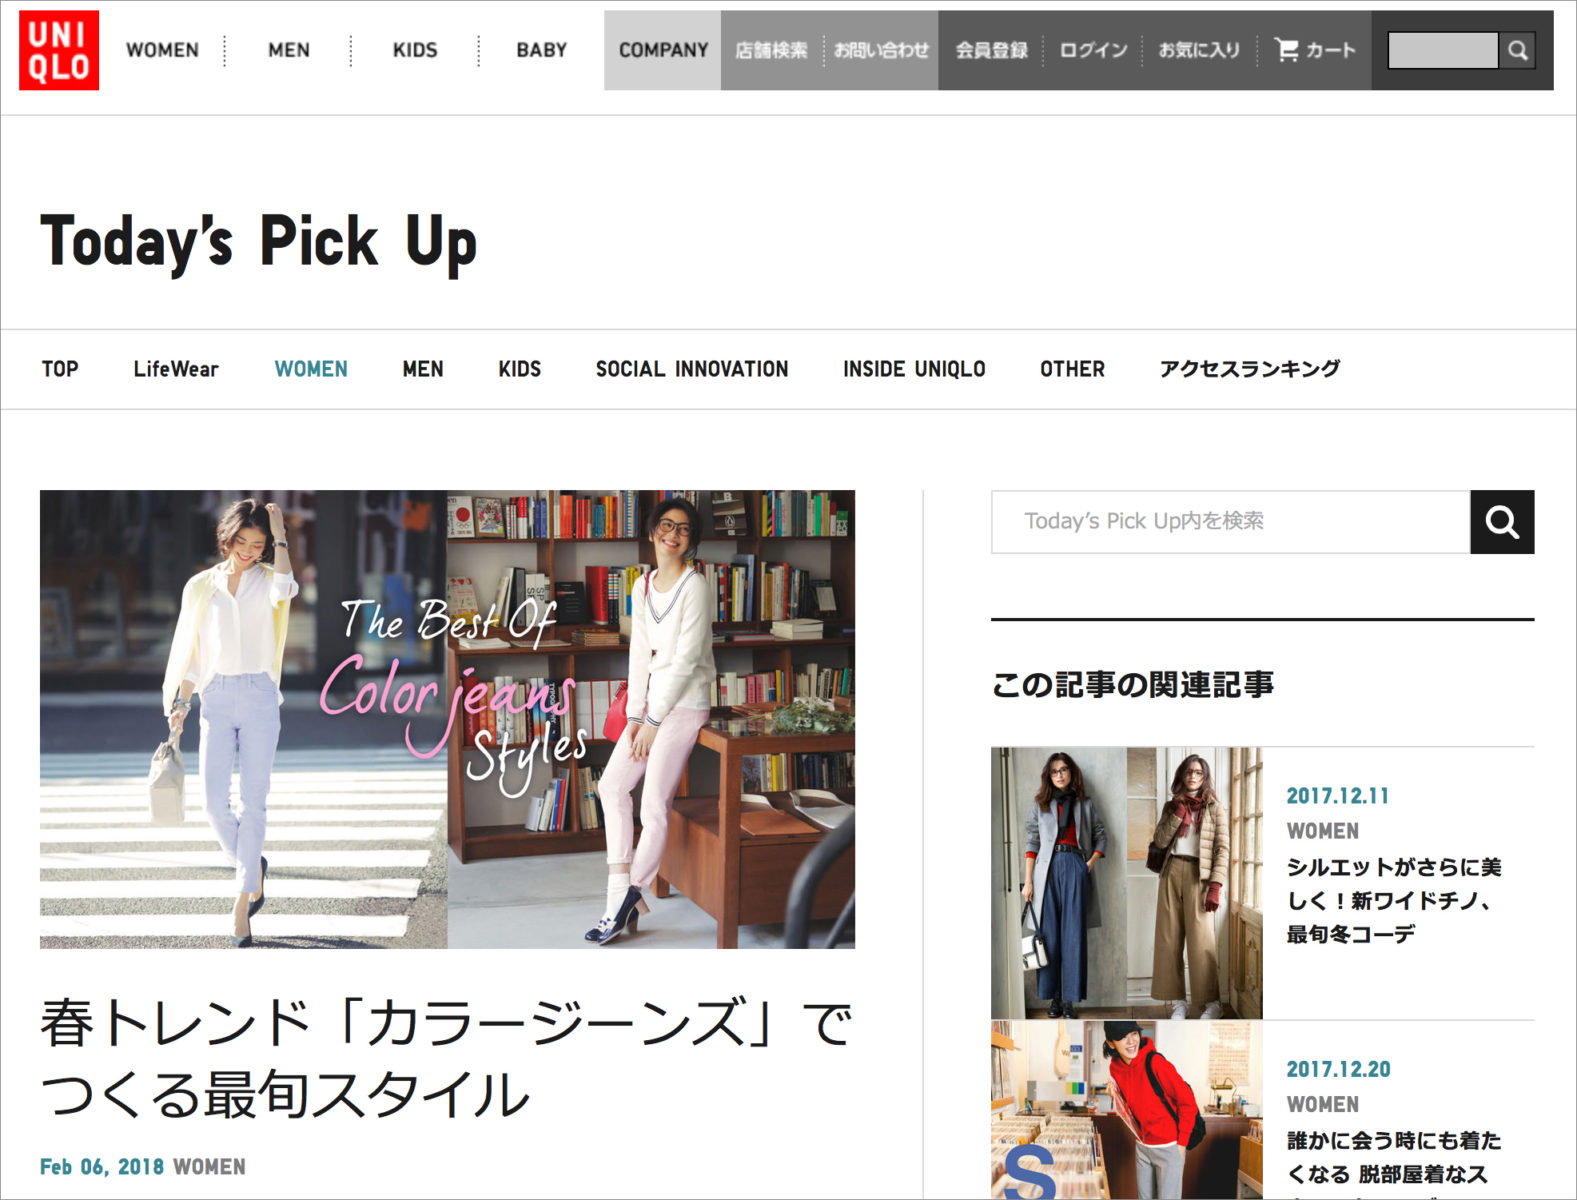The image size is (1577, 1200).
Task: Click WOMEN tag of the 2017.12.11 article
Action: point(1322,831)
